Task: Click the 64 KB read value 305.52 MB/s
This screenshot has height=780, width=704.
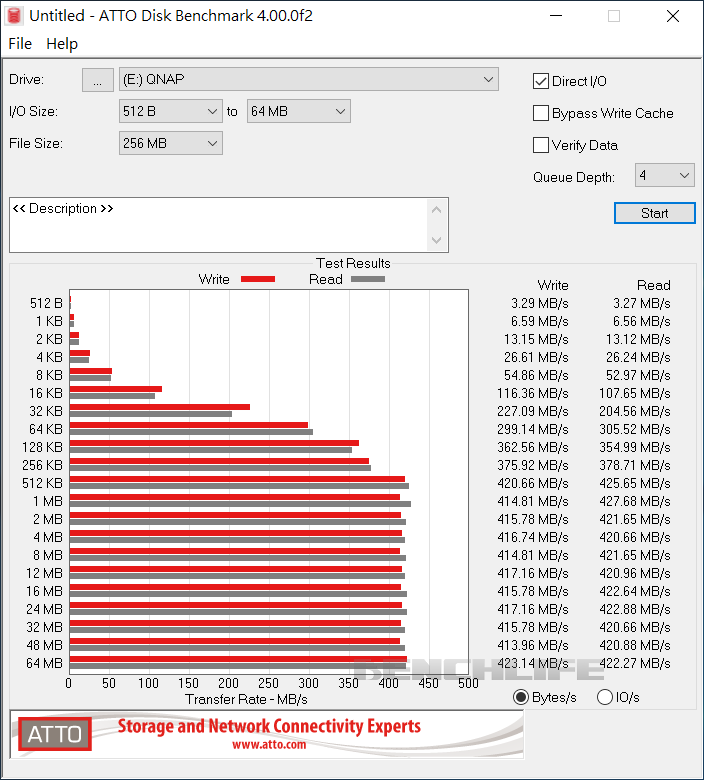Action: (x=635, y=429)
